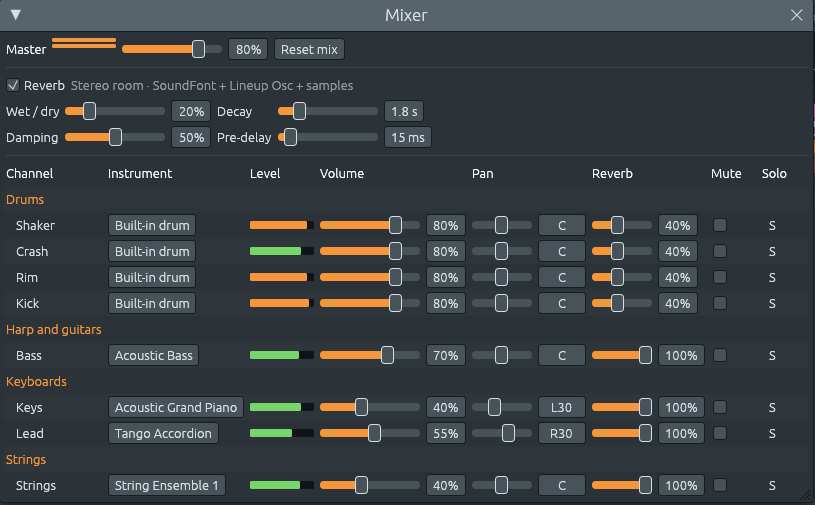Viewport: 815px width, 505px height.
Task: Adjust the Keys pan slider
Action: 502,407
